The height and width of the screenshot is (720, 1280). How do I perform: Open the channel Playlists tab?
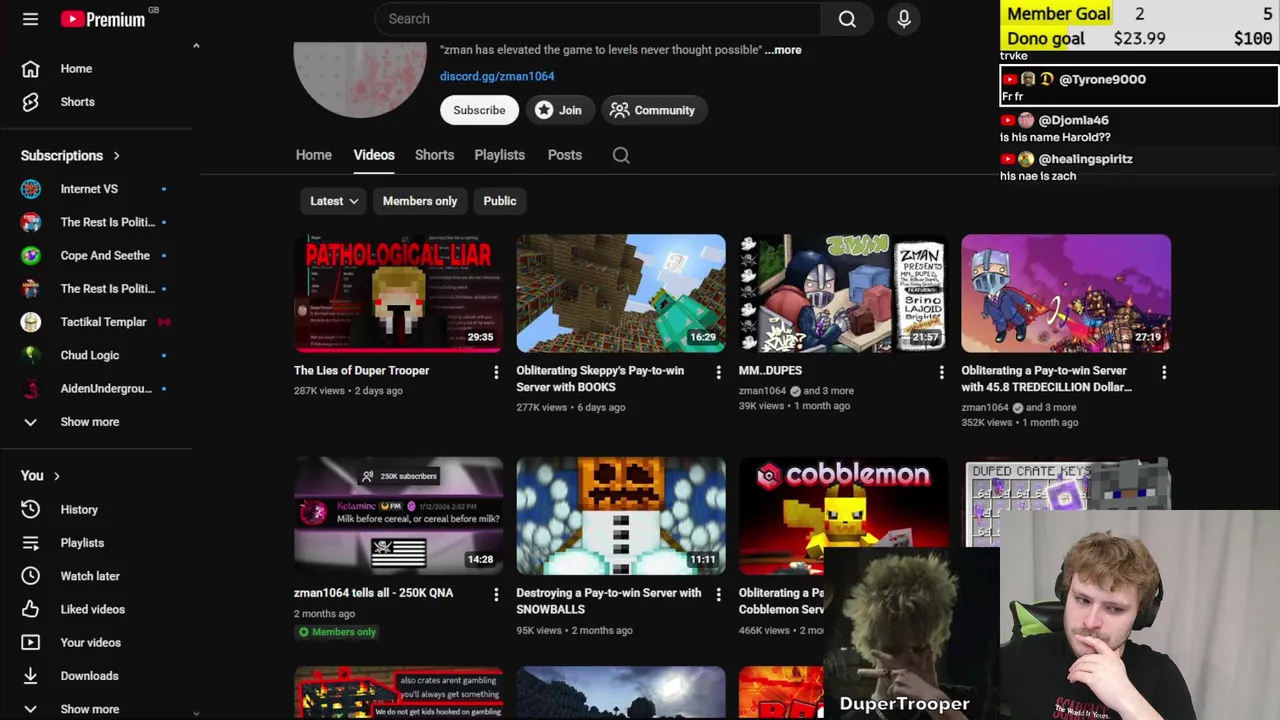(x=499, y=155)
